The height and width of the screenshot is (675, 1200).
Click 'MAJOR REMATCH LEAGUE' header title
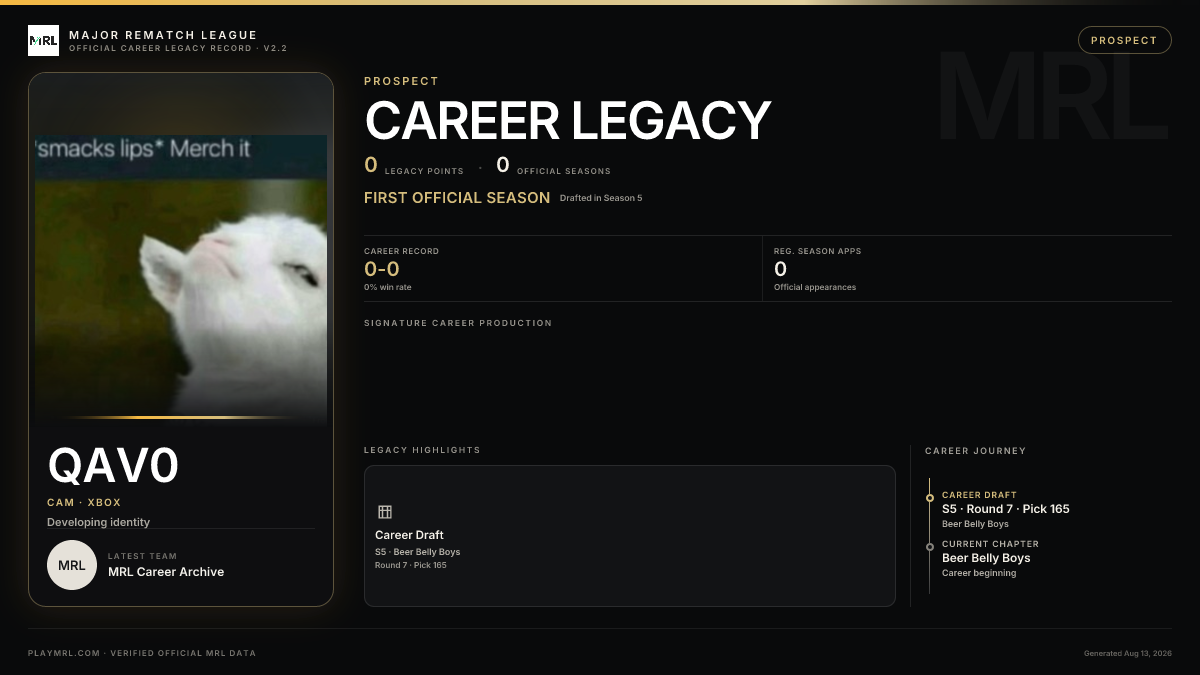[163, 35]
